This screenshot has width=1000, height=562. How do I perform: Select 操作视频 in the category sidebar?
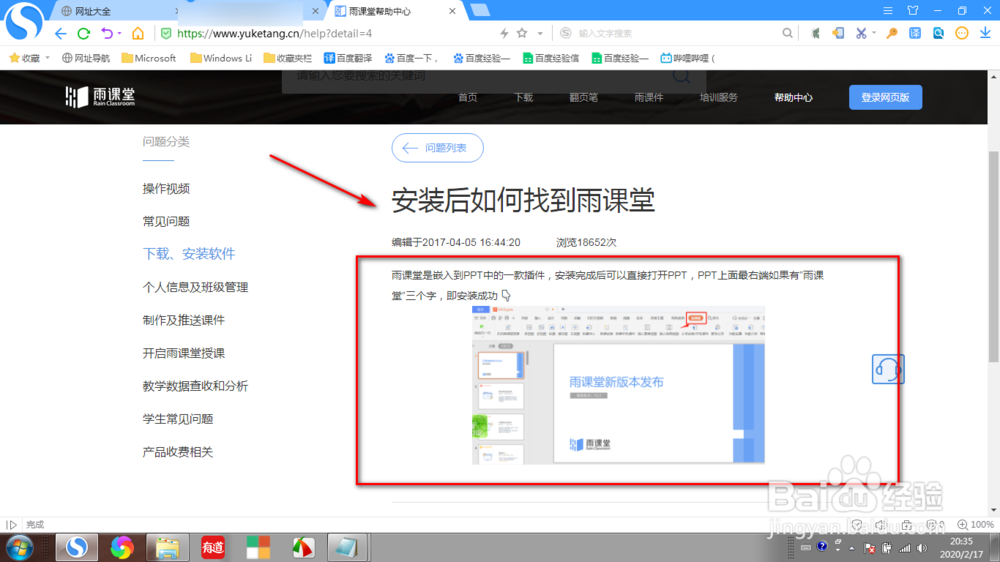pyautogui.click(x=166, y=189)
